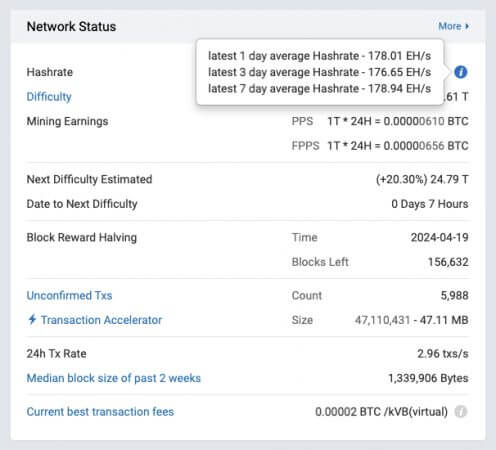Click the FPPS mining earnings value
Image resolution: width=496 pixels, height=450 pixels.
pyautogui.click(x=398, y=146)
